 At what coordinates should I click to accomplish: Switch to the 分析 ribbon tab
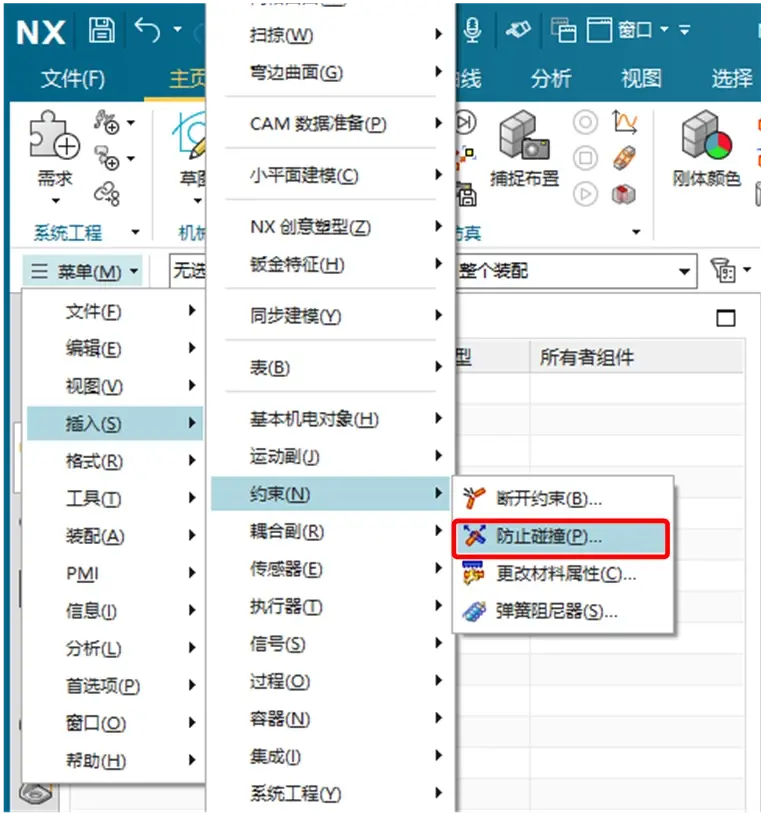[x=551, y=79]
